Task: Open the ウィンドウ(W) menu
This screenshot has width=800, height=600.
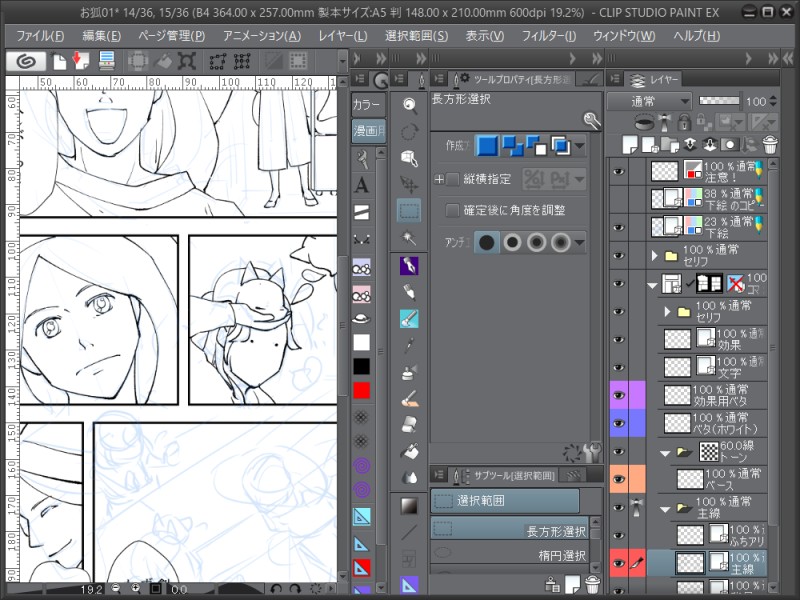Action: point(624,36)
